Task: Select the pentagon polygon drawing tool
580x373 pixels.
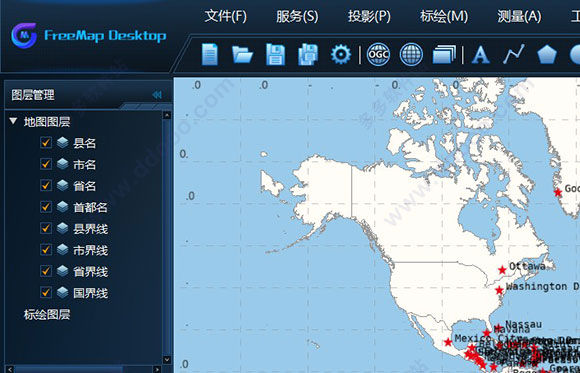Action: 547,55
